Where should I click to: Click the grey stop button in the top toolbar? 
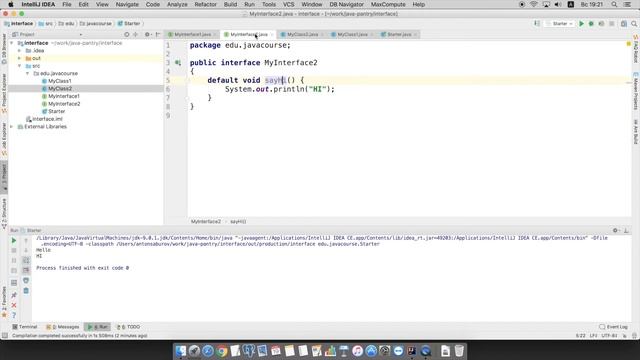pyautogui.click(x=611, y=24)
